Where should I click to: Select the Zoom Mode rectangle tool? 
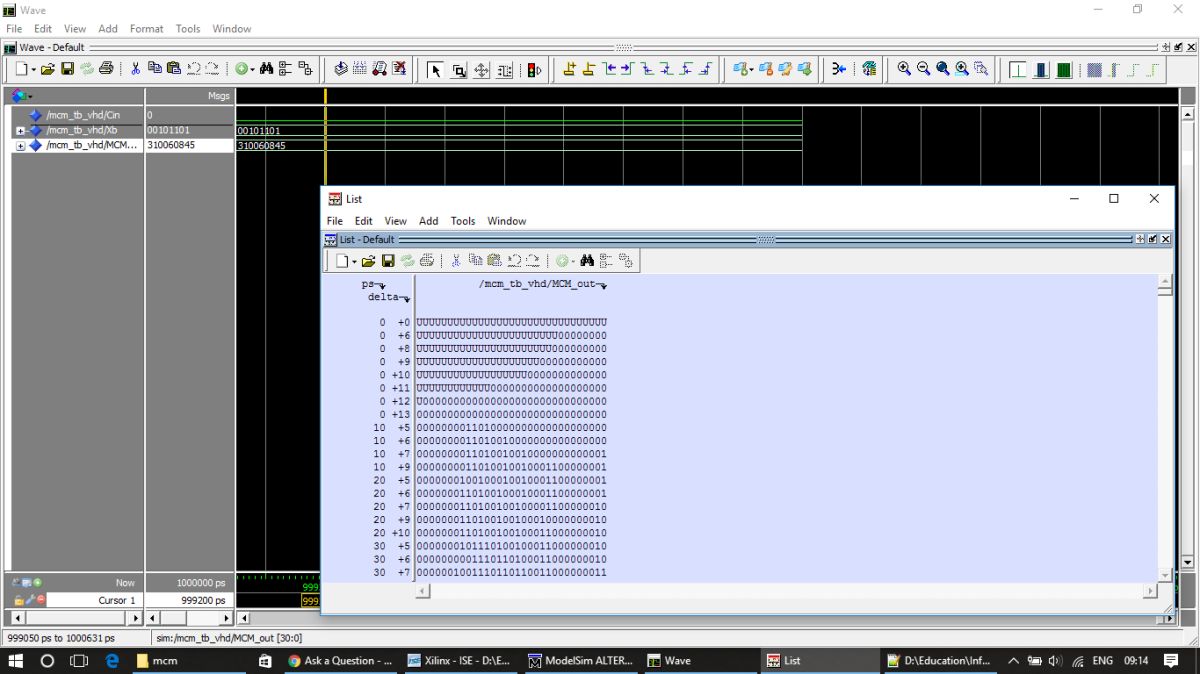(458, 70)
